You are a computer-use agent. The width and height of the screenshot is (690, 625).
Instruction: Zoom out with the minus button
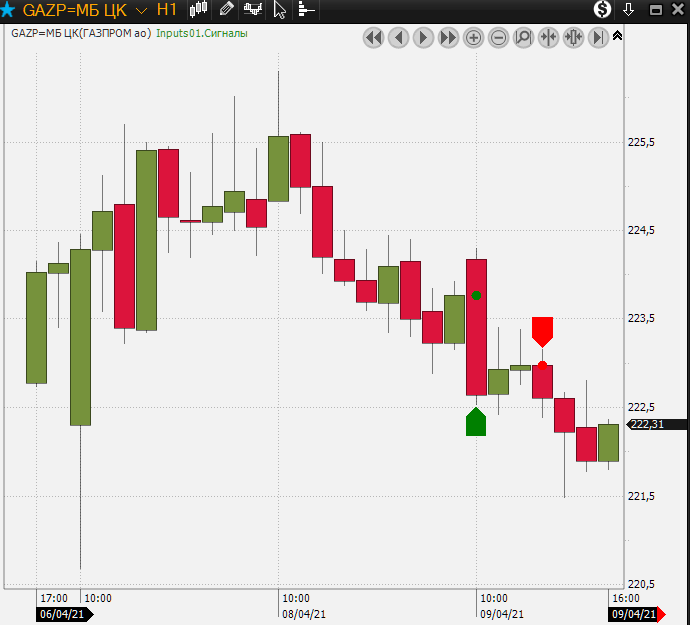[498, 38]
